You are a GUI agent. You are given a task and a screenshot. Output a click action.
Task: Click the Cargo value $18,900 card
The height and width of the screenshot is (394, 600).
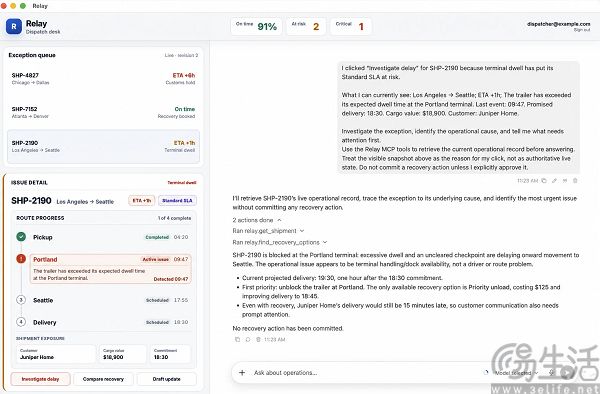click(122, 354)
